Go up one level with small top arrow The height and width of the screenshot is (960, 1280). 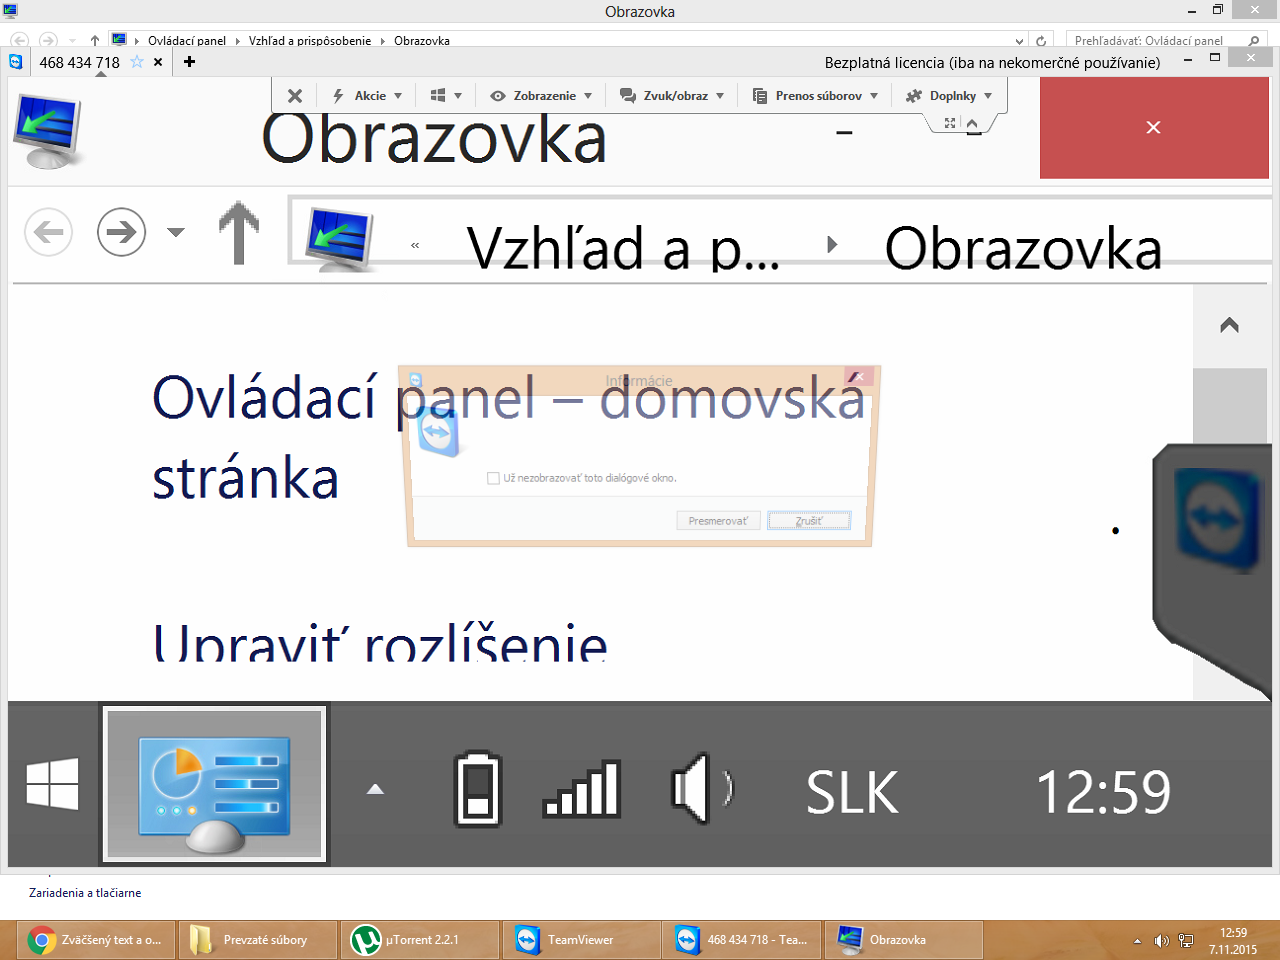tap(94, 41)
